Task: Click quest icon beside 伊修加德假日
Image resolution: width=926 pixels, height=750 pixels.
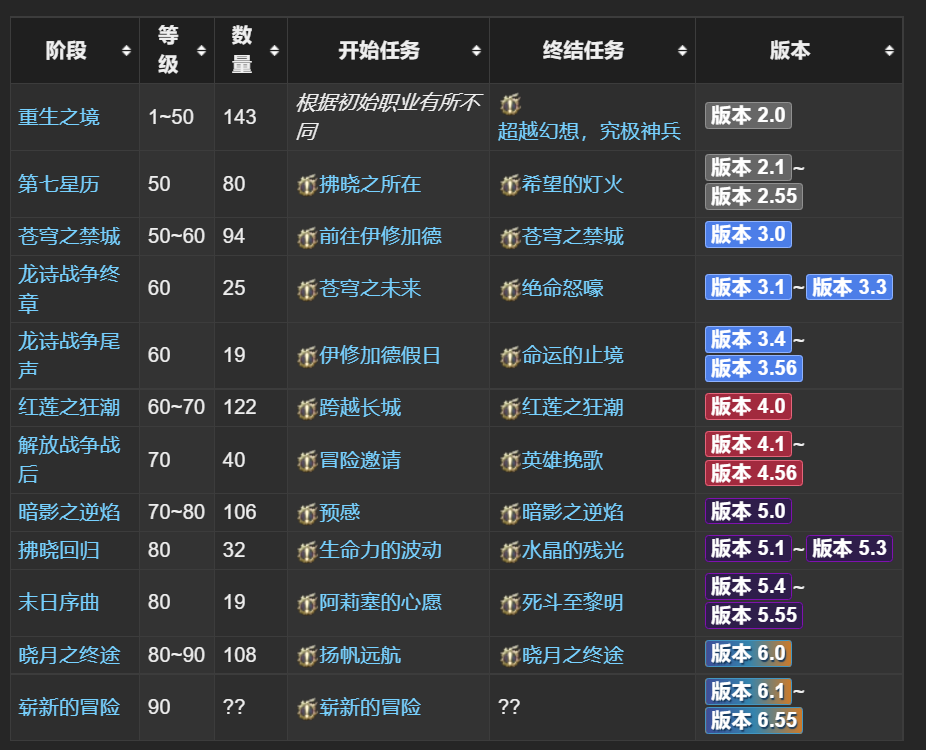Action: coord(307,356)
